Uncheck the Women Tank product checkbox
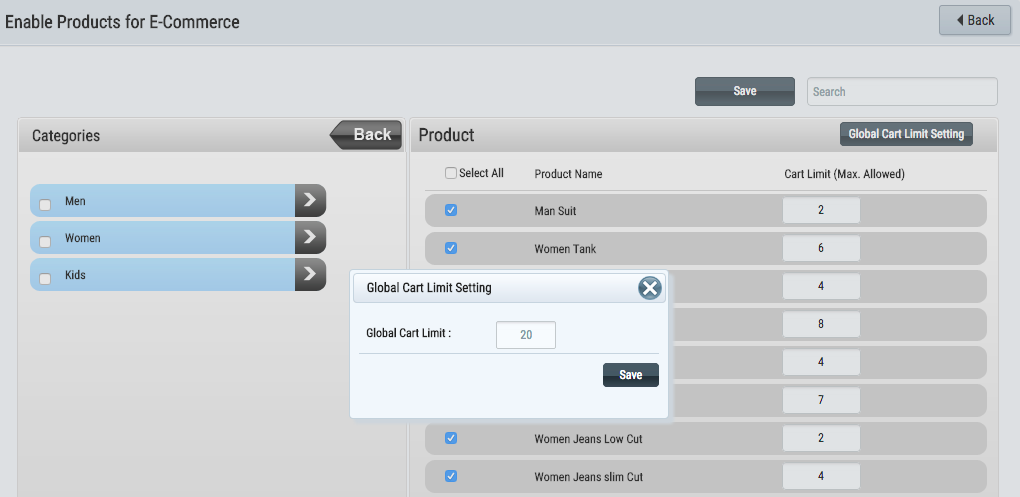This screenshot has width=1020, height=497. pyautogui.click(x=451, y=248)
